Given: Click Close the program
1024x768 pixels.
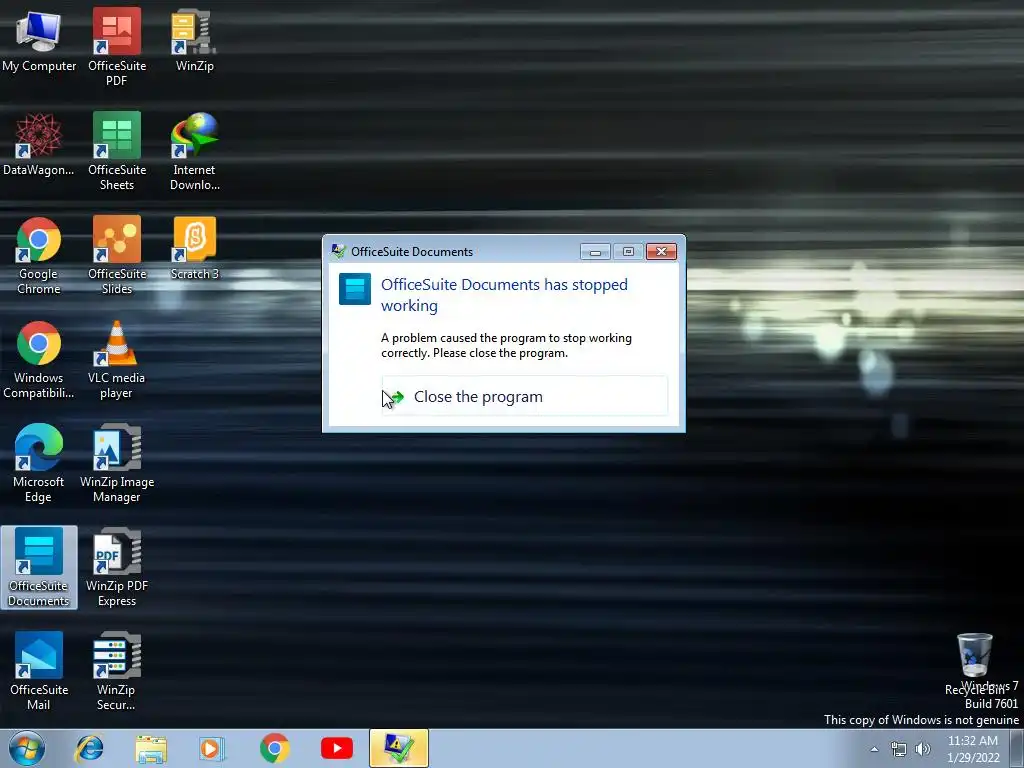Looking at the screenshot, I should click(x=524, y=396).
